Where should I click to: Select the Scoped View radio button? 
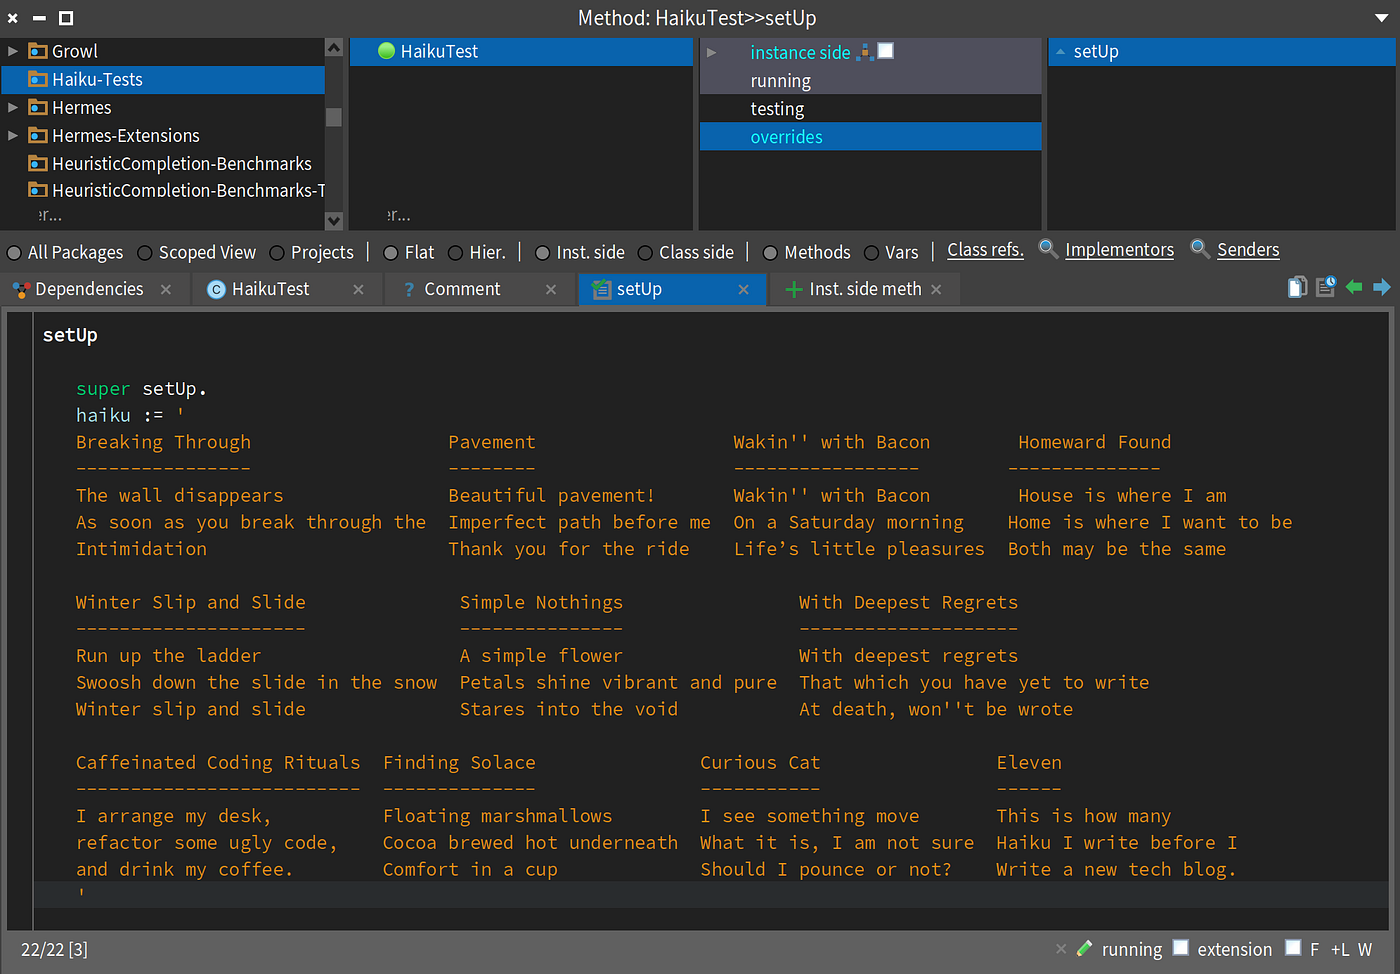click(x=145, y=253)
